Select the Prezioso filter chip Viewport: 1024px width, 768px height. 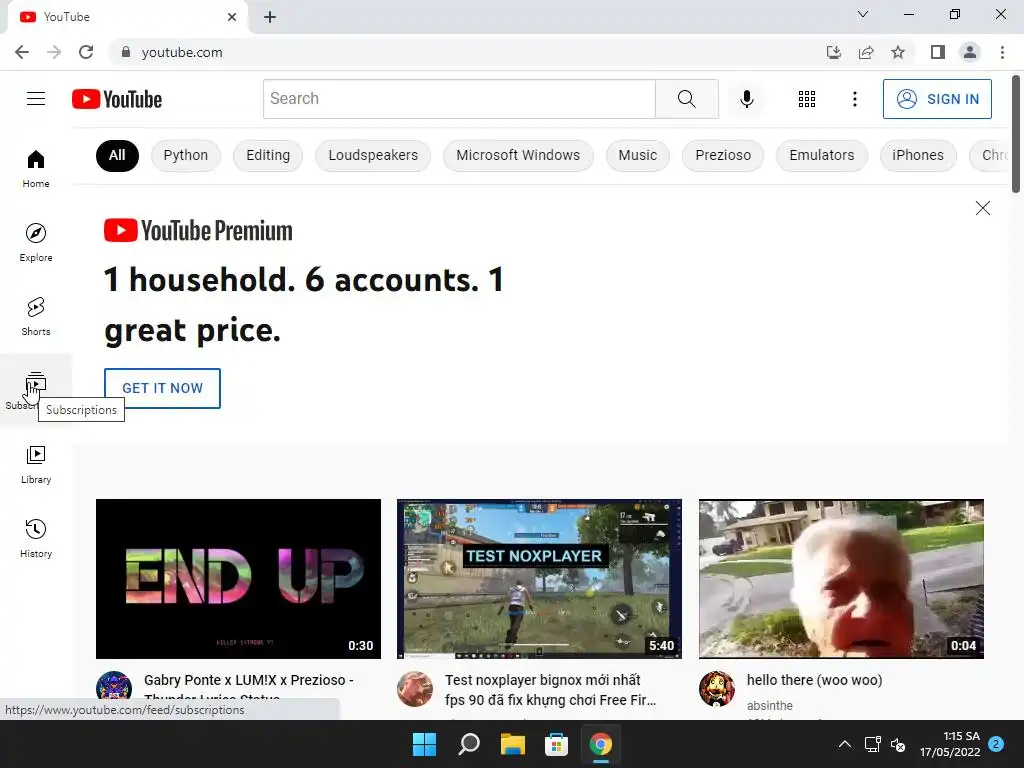(723, 155)
